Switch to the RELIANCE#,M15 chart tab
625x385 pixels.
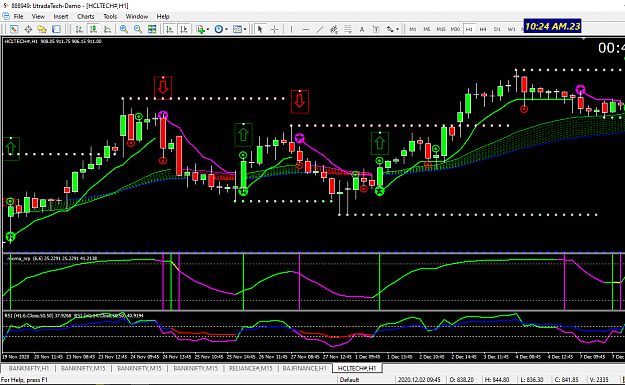click(250, 368)
